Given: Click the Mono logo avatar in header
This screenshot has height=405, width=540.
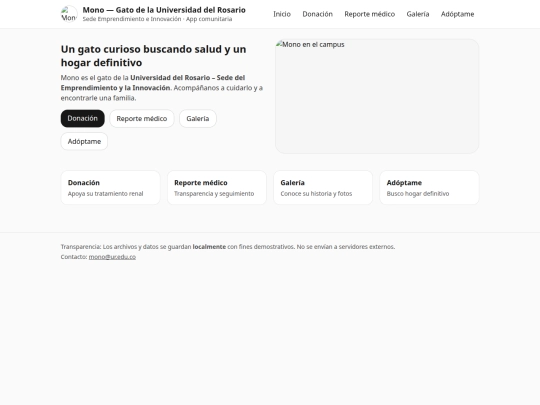Looking at the screenshot, I should click(69, 14).
